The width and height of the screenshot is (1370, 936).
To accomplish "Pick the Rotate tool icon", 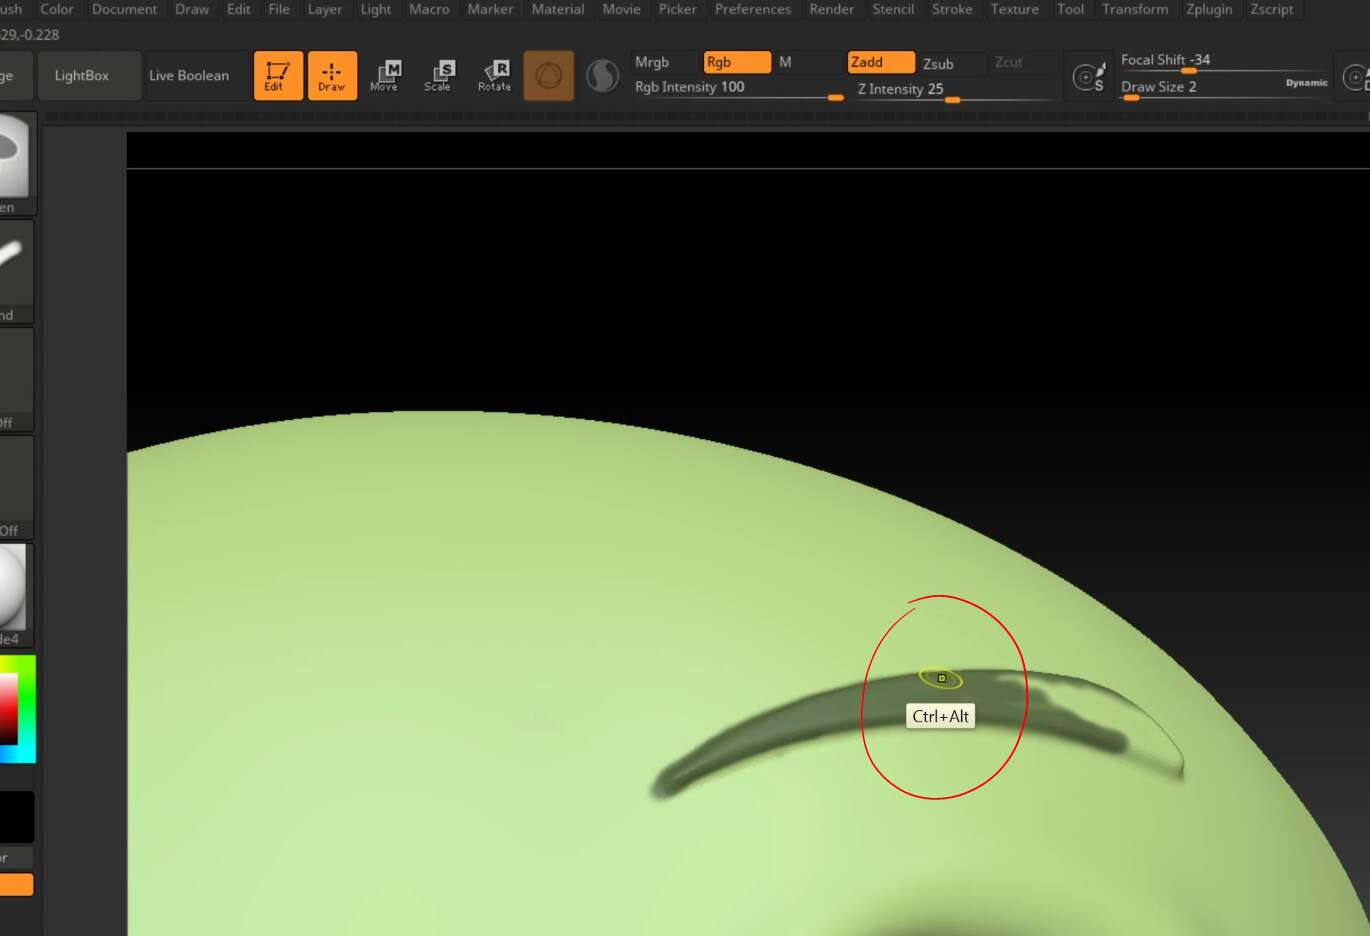I will (495, 76).
